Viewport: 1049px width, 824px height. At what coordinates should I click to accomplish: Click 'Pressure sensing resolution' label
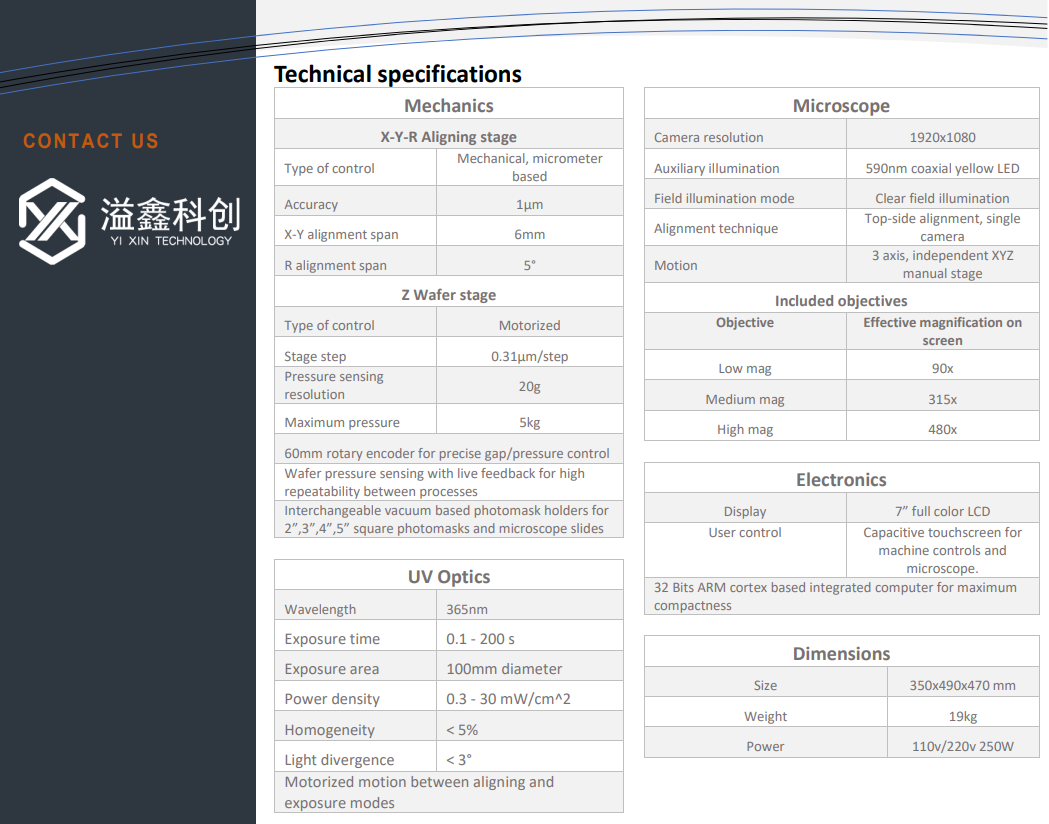(334, 385)
